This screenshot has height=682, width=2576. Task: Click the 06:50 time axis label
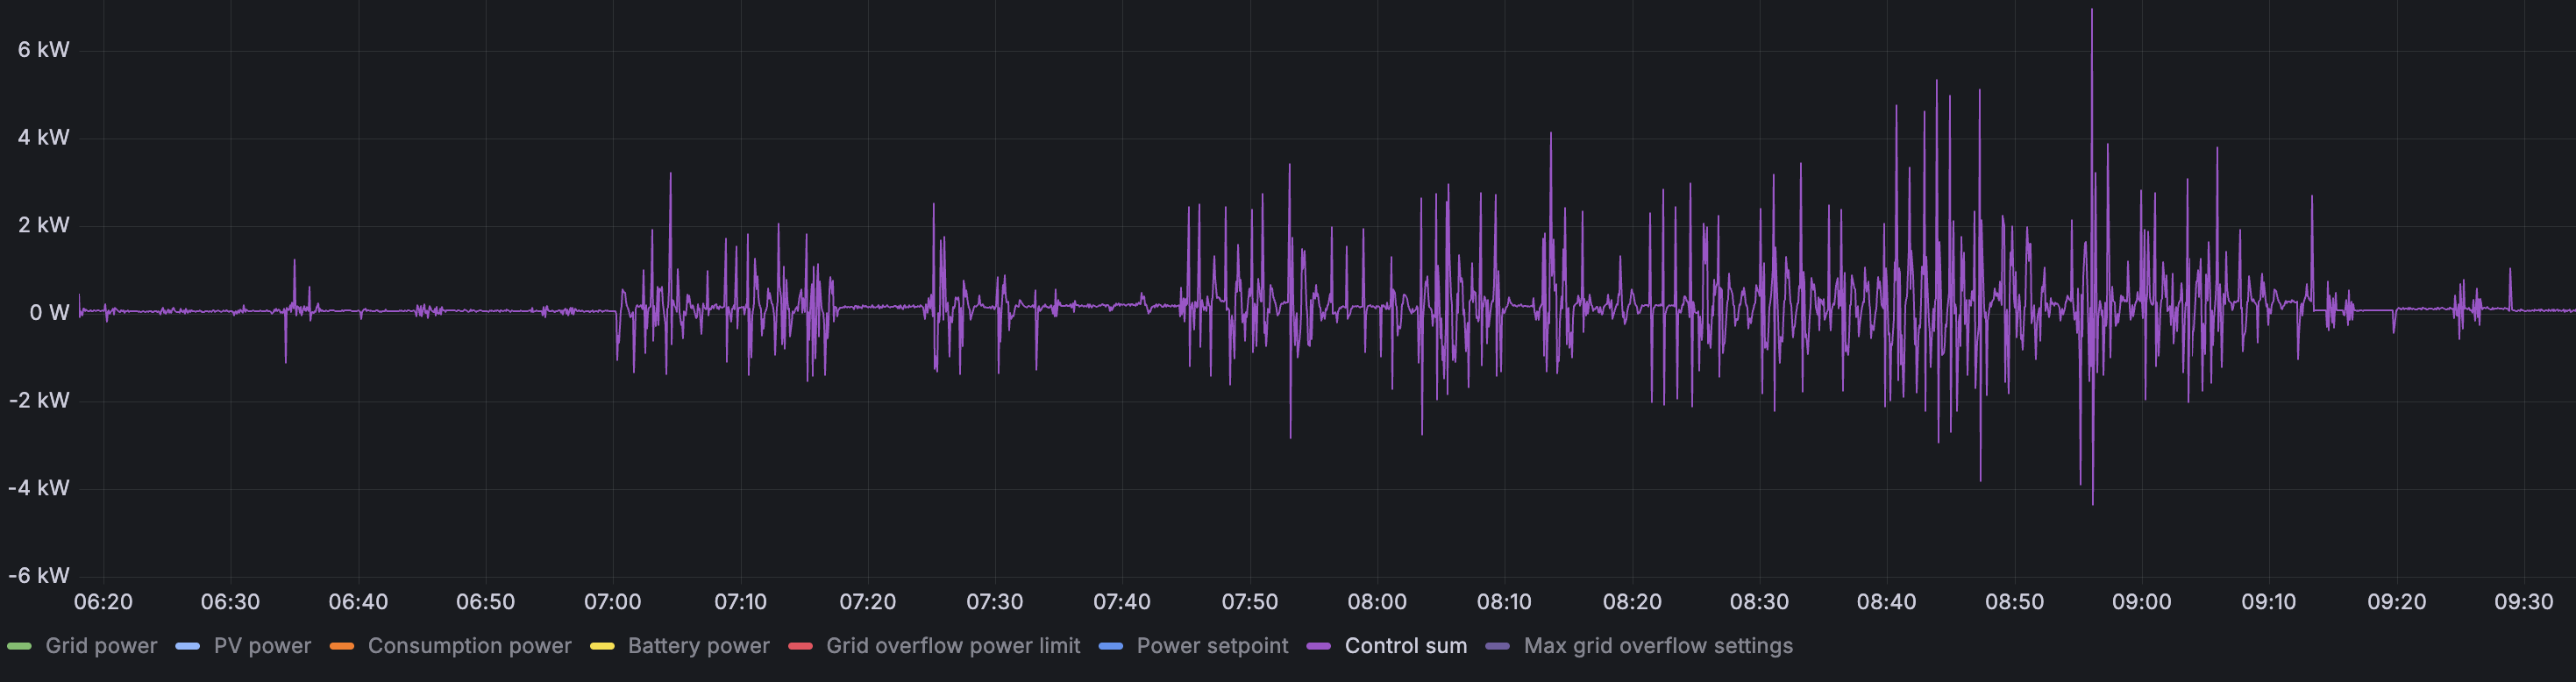click(485, 602)
